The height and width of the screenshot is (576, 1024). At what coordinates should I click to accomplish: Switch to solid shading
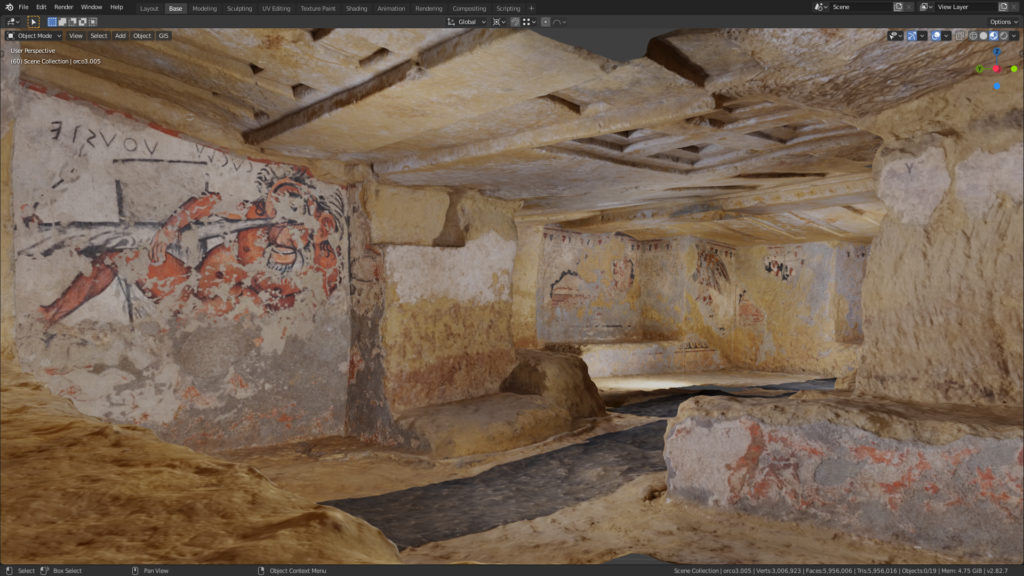984,36
